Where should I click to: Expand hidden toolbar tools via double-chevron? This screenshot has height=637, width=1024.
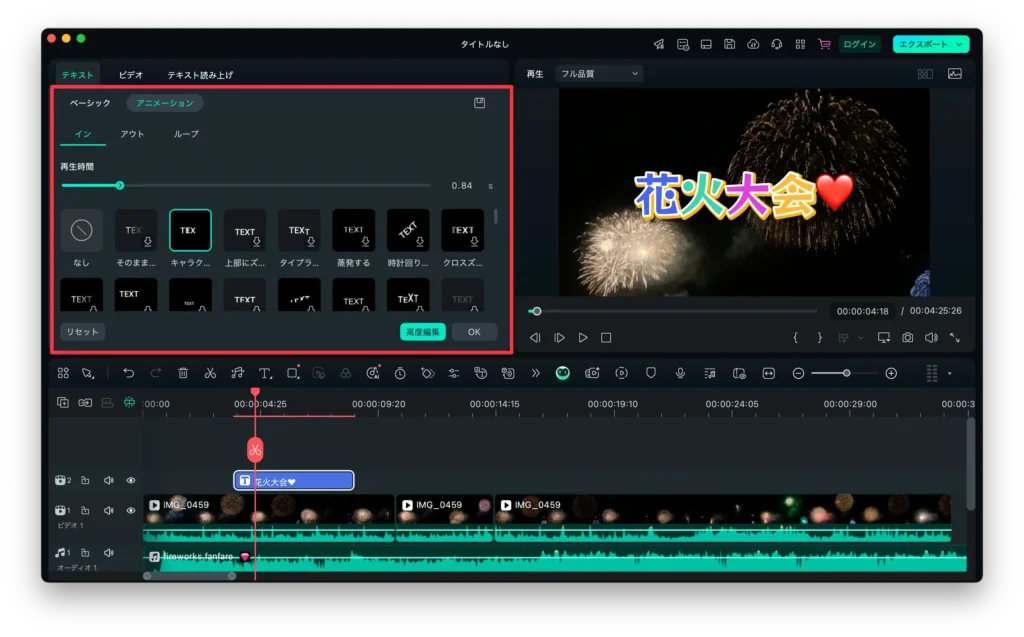click(x=534, y=373)
